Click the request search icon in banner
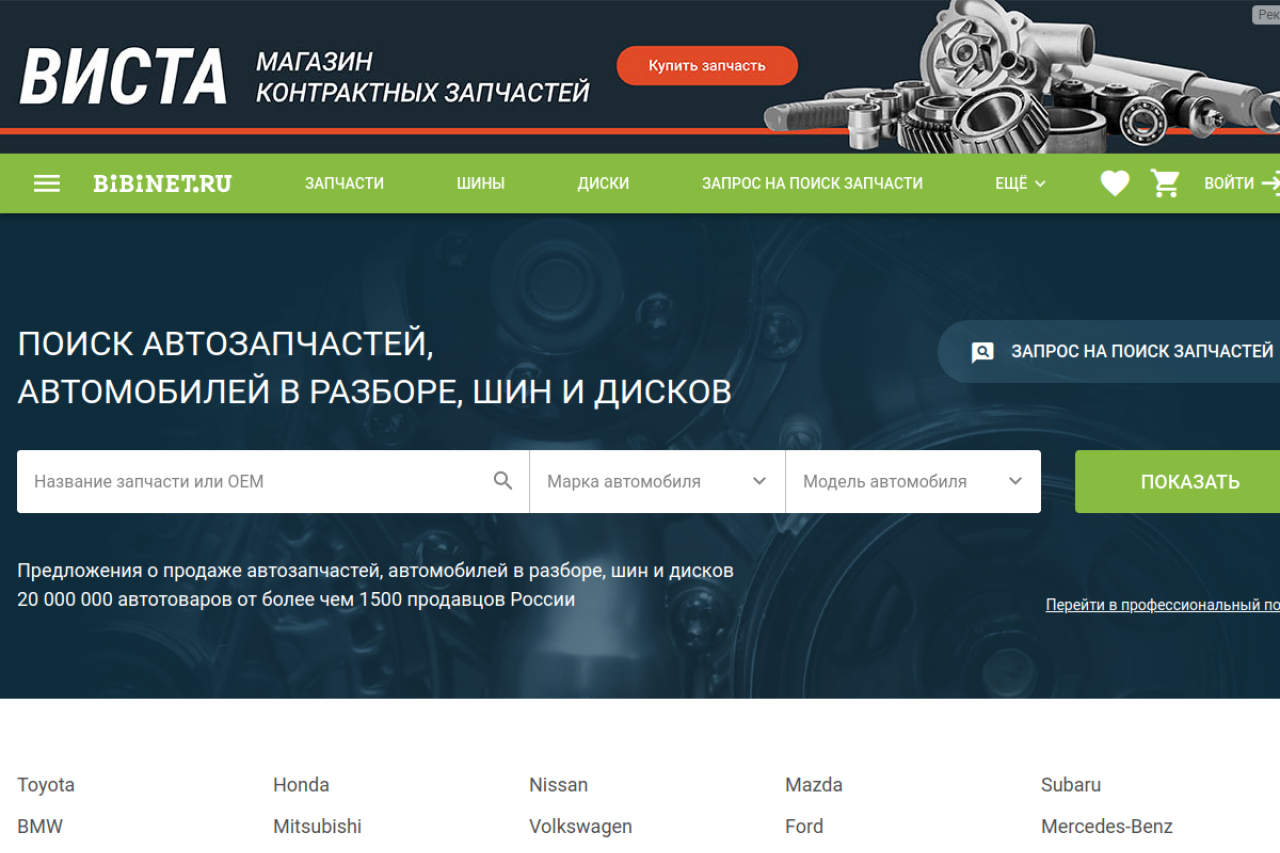This screenshot has width=1280, height=853. [x=983, y=352]
